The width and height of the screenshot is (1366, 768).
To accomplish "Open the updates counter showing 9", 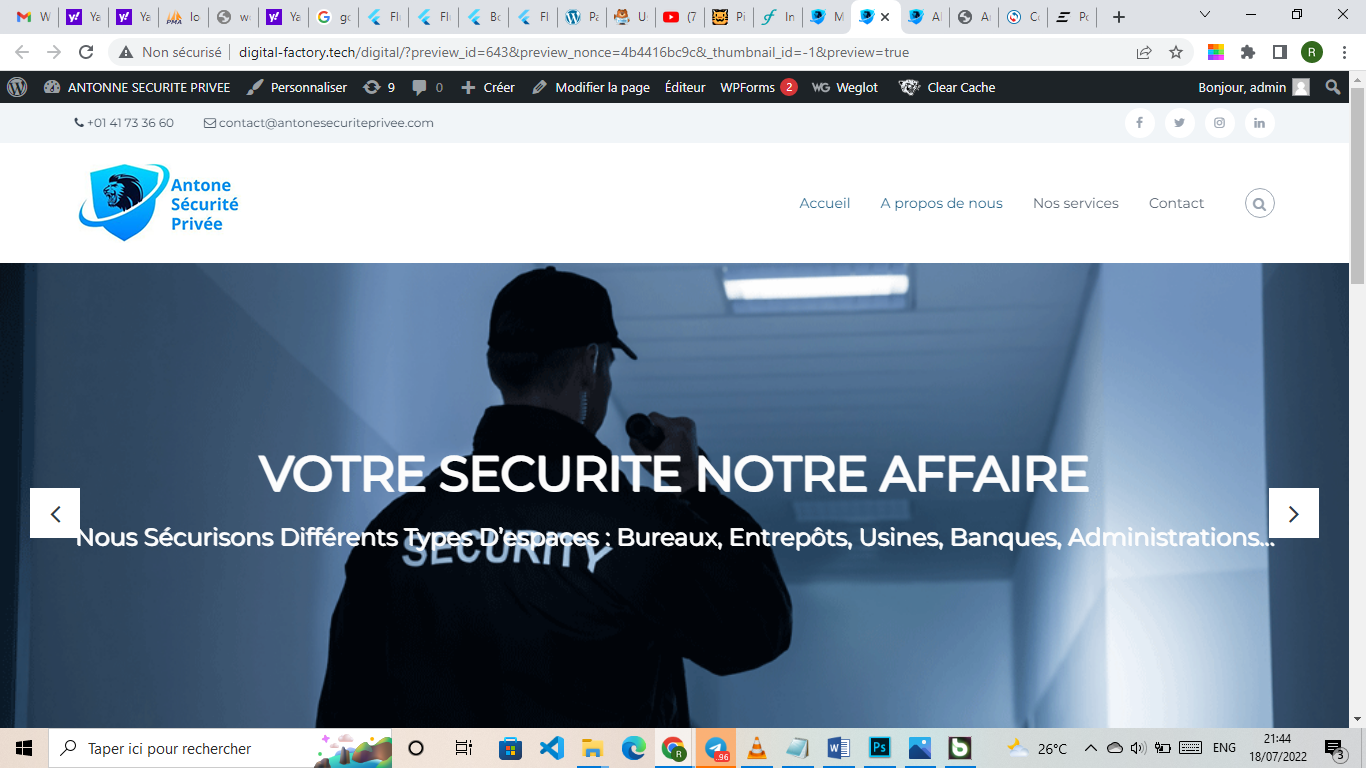I will [379, 87].
